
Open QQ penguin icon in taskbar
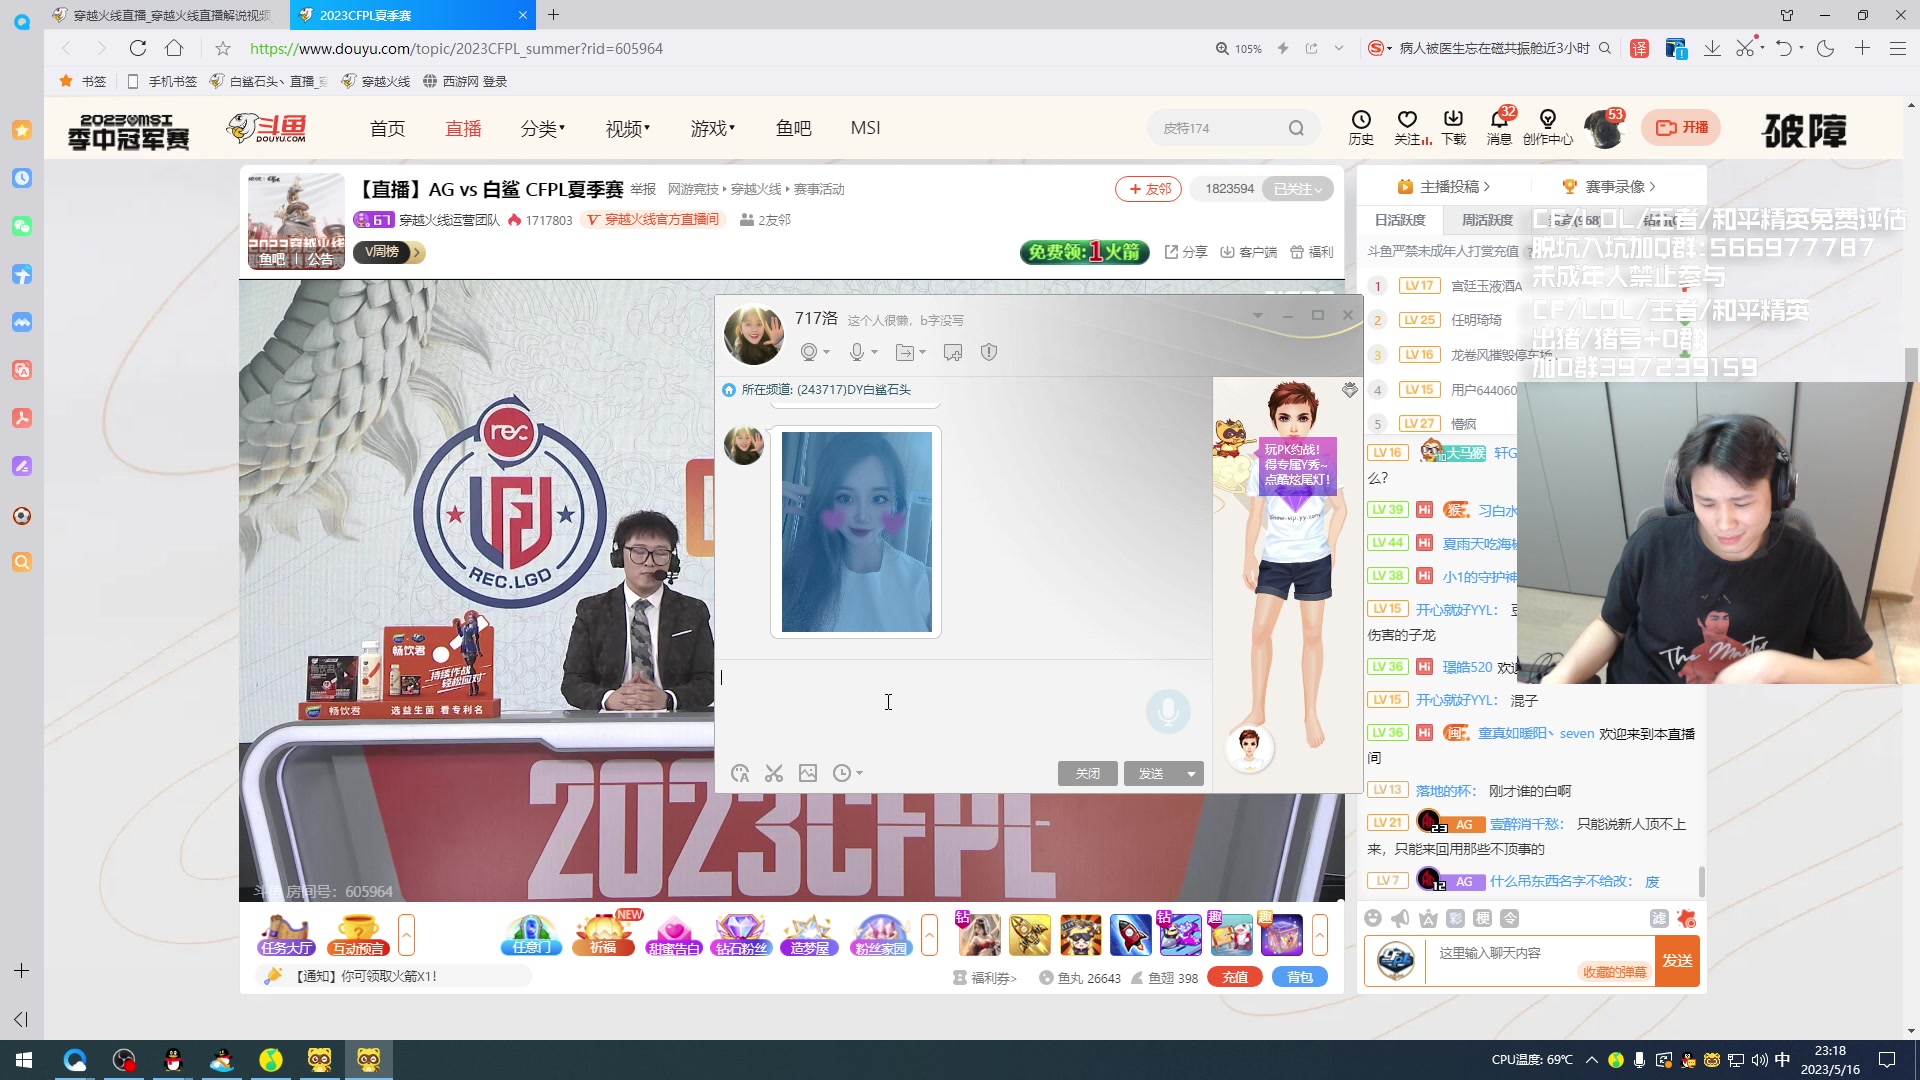(x=173, y=1060)
